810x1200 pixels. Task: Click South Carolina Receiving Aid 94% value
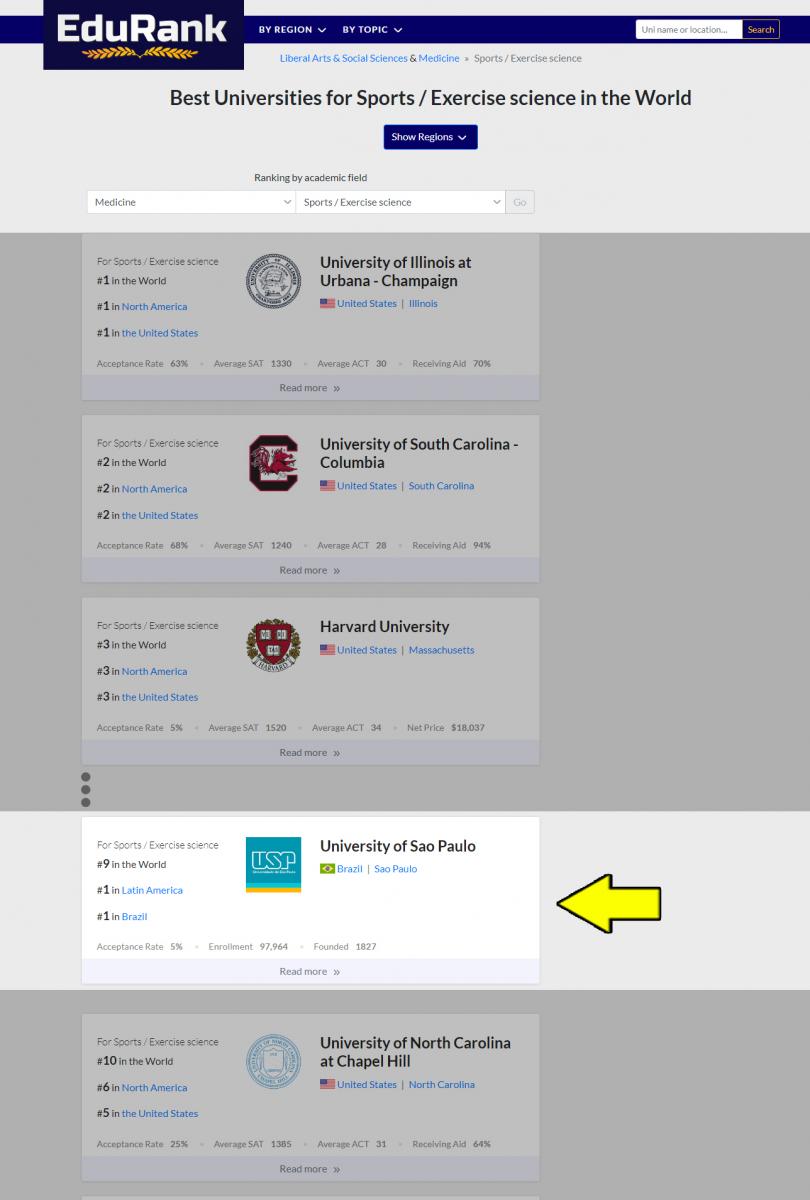[x=481, y=545]
